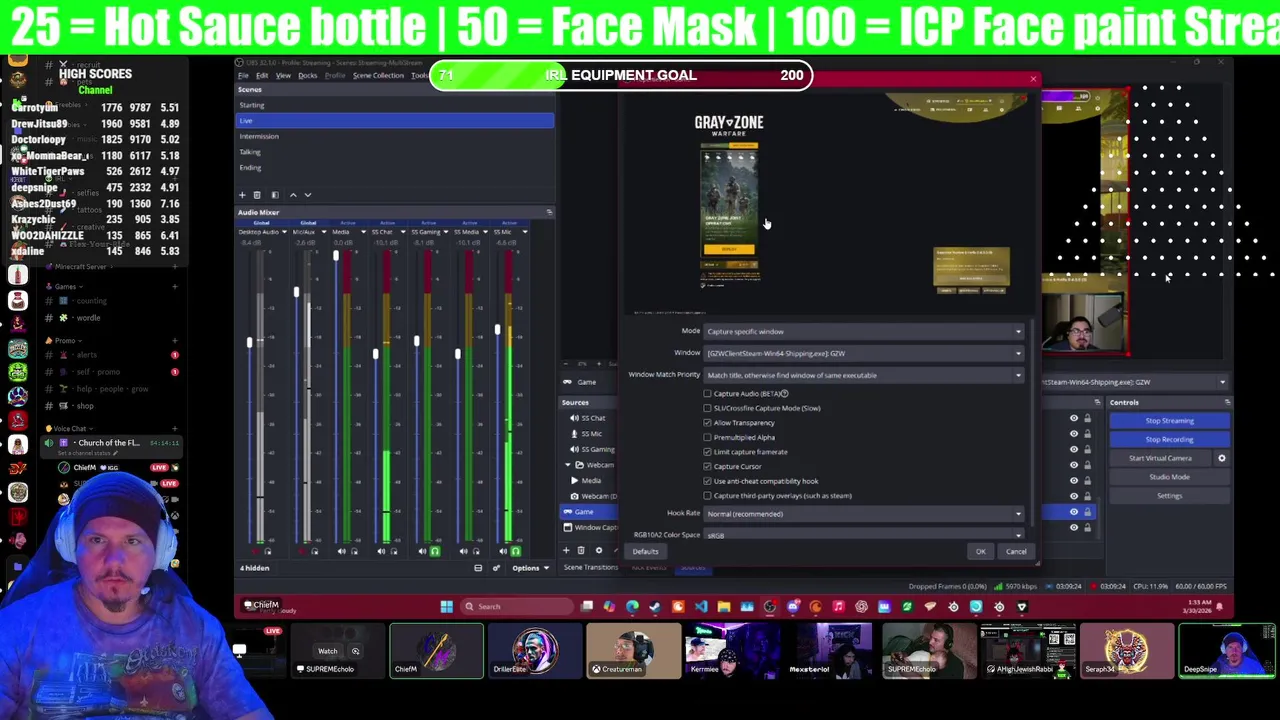Switch to Scene Transitions tab
The height and width of the screenshot is (720, 1280).
(x=591, y=568)
